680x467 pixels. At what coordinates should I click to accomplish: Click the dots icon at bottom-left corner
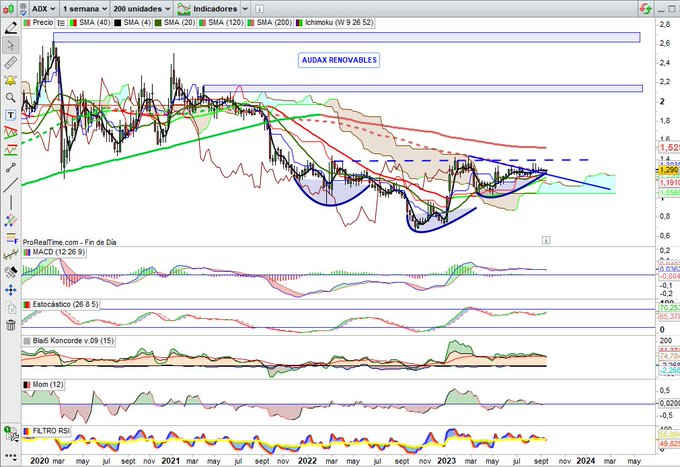(x=11, y=457)
